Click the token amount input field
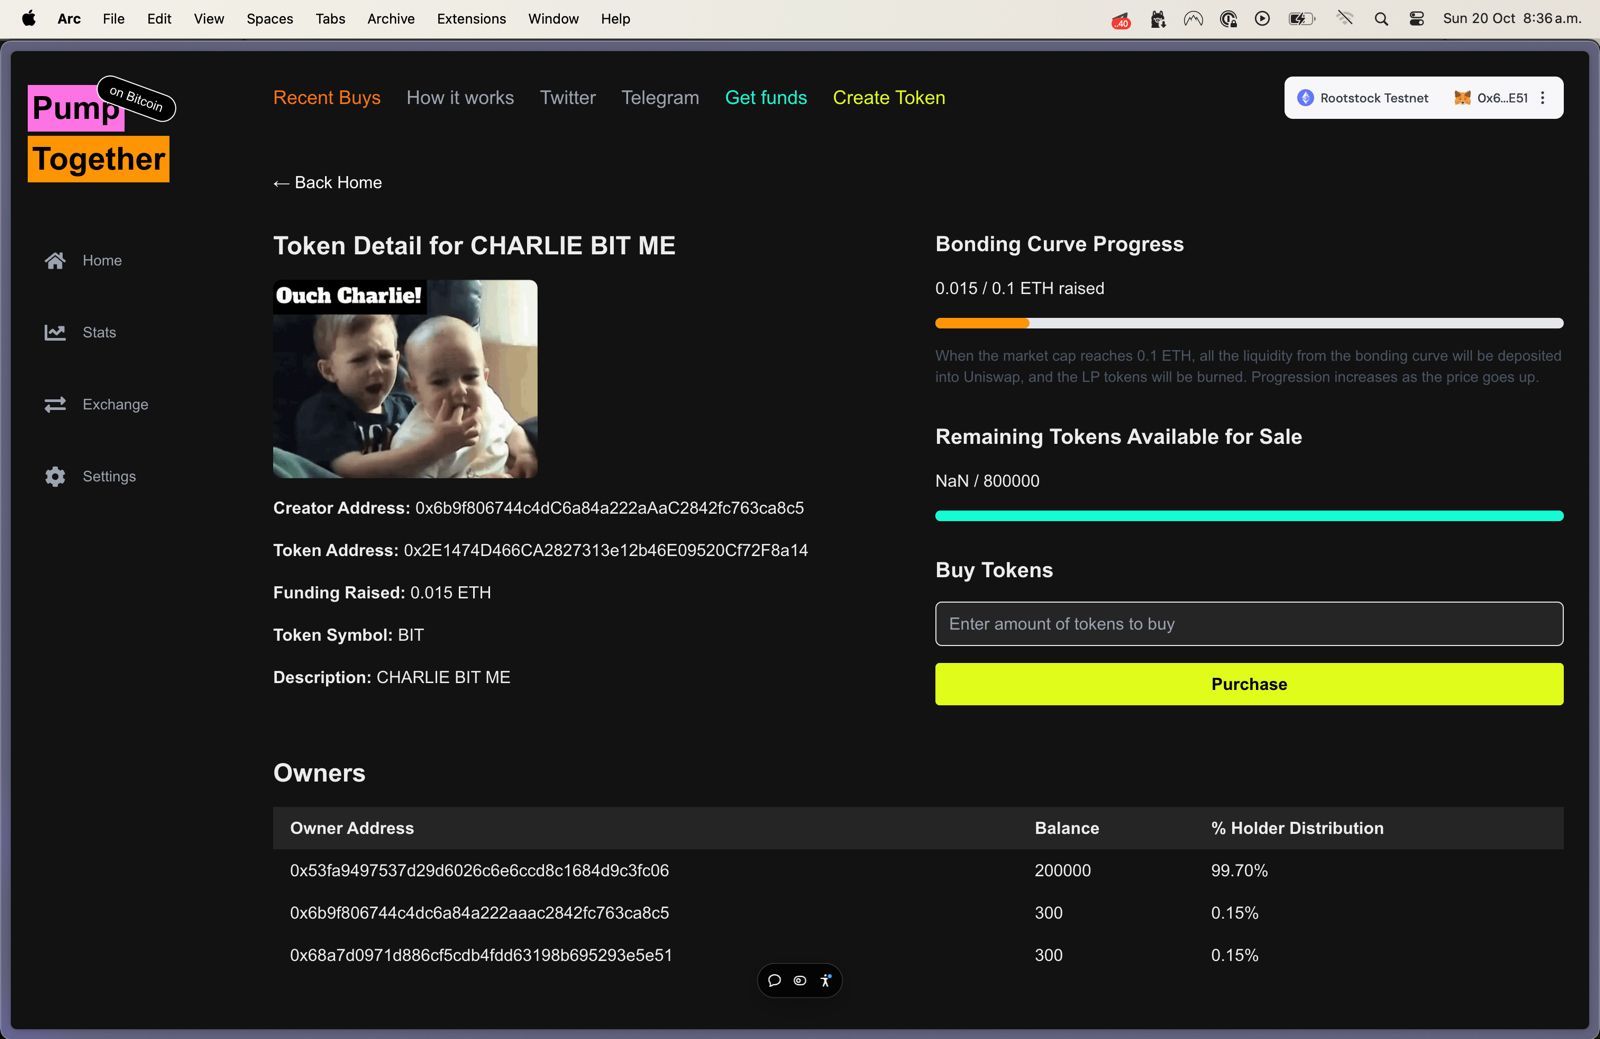This screenshot has width=1600, height=1039. [x=1249, y=624]
